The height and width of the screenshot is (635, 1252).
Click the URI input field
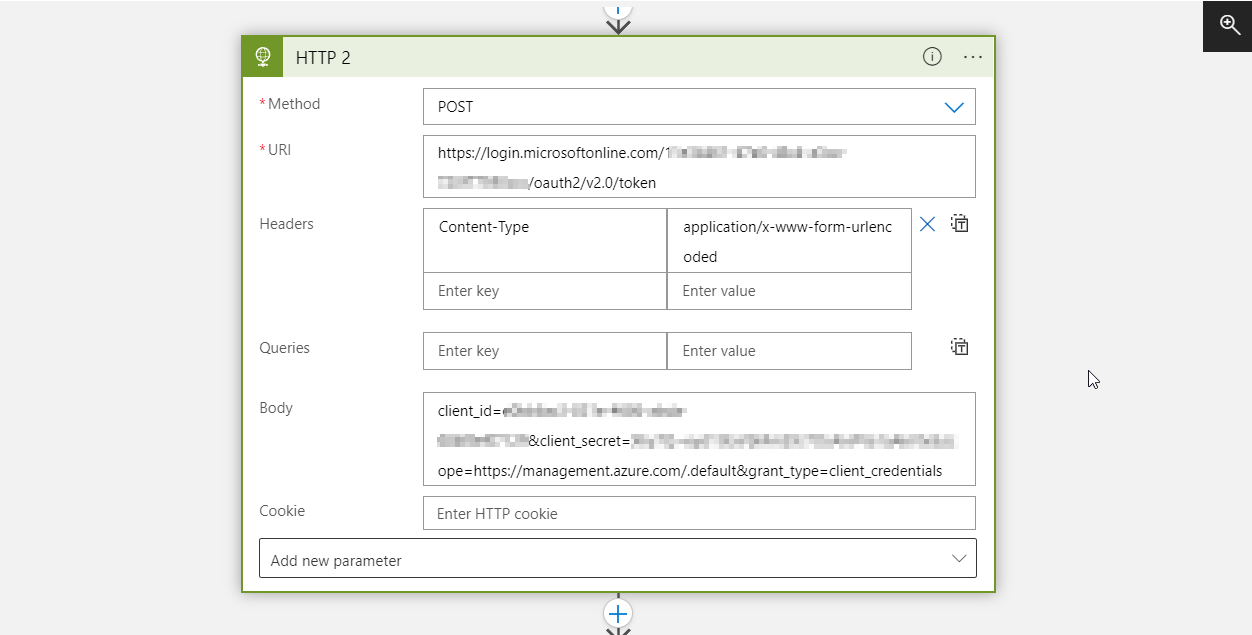click(x=699, y=167)
